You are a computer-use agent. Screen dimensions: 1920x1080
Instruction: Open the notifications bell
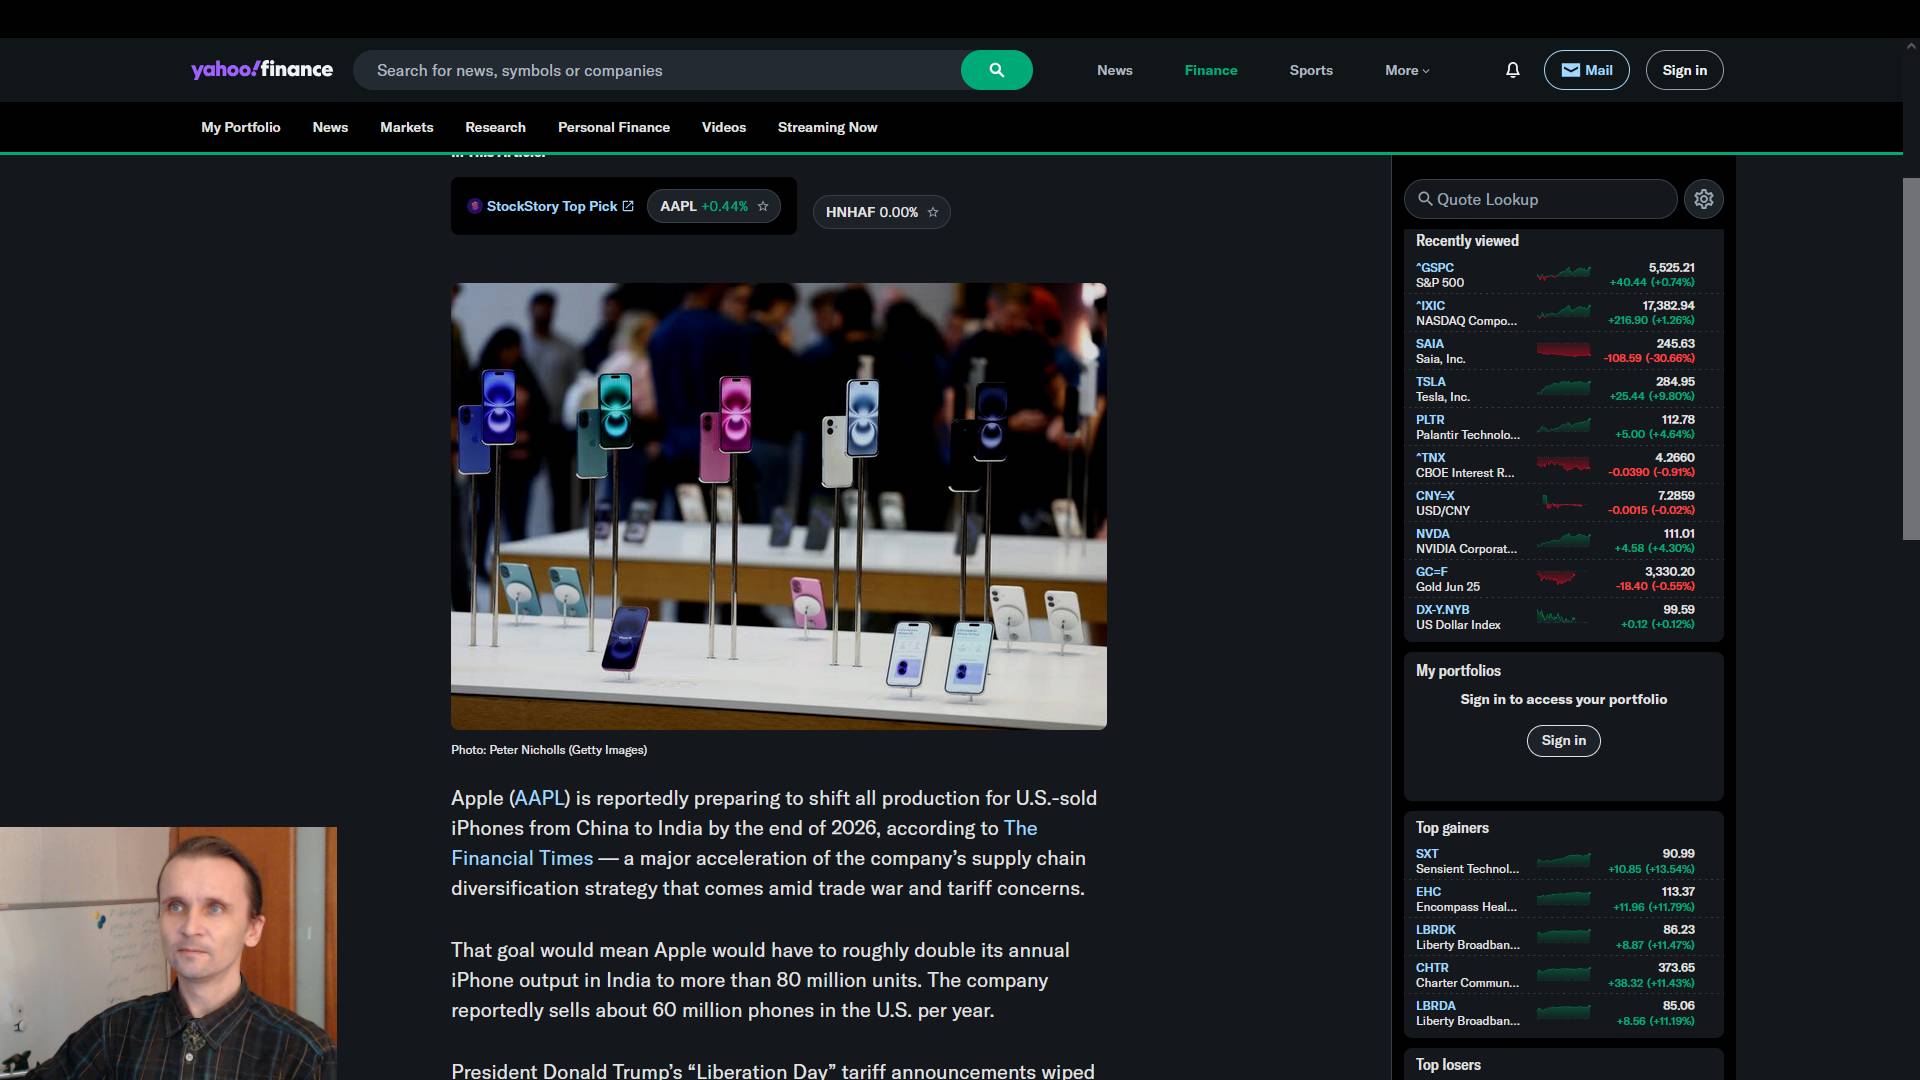click(x=1512, y=70)
